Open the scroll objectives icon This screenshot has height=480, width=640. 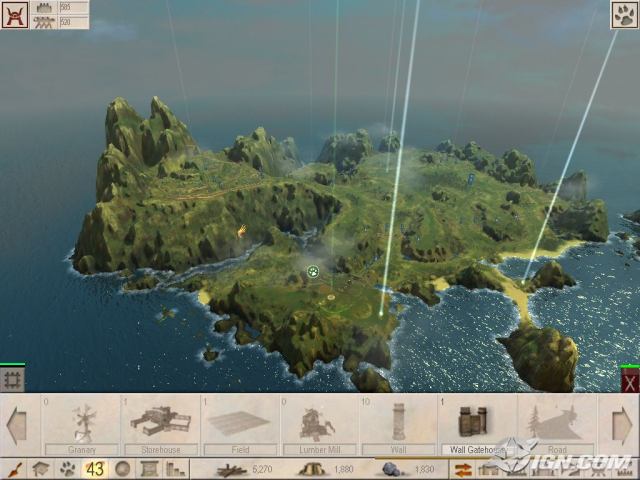click(149, 469)
